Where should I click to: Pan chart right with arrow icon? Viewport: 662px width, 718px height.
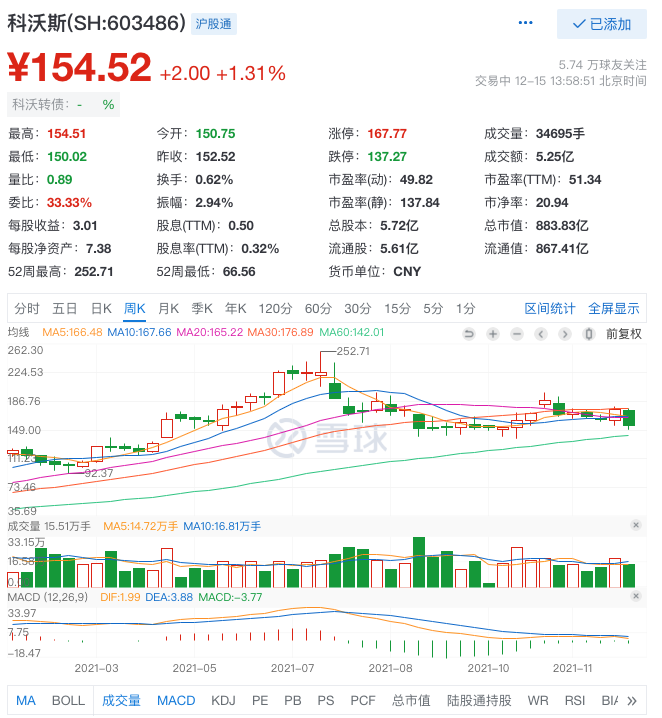565,334
